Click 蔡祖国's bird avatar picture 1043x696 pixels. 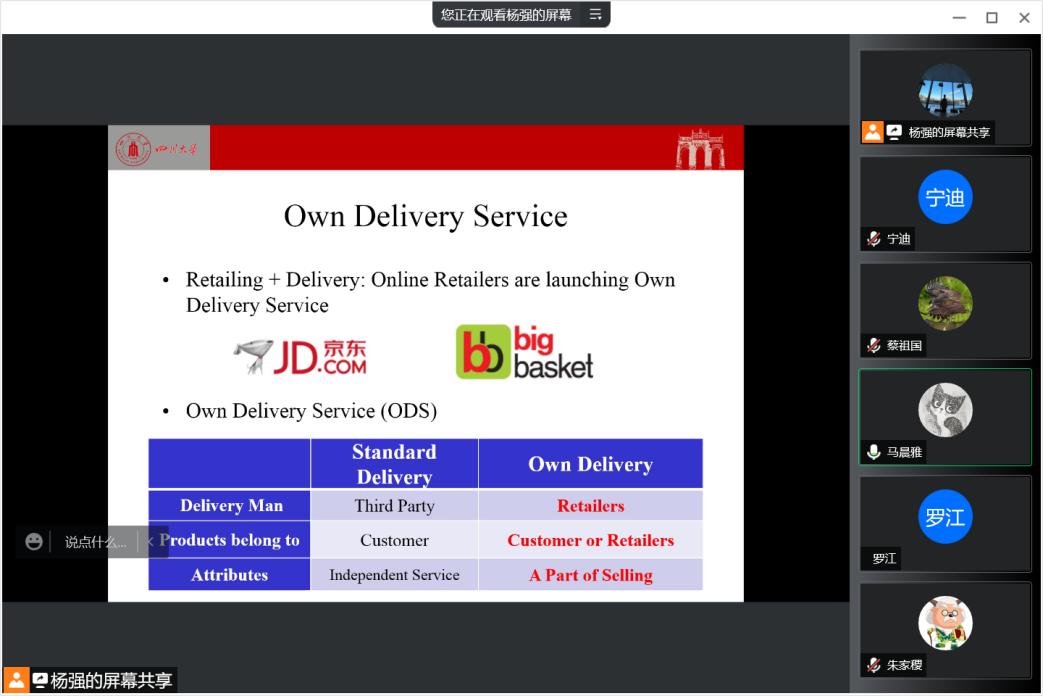pos(945,302)
